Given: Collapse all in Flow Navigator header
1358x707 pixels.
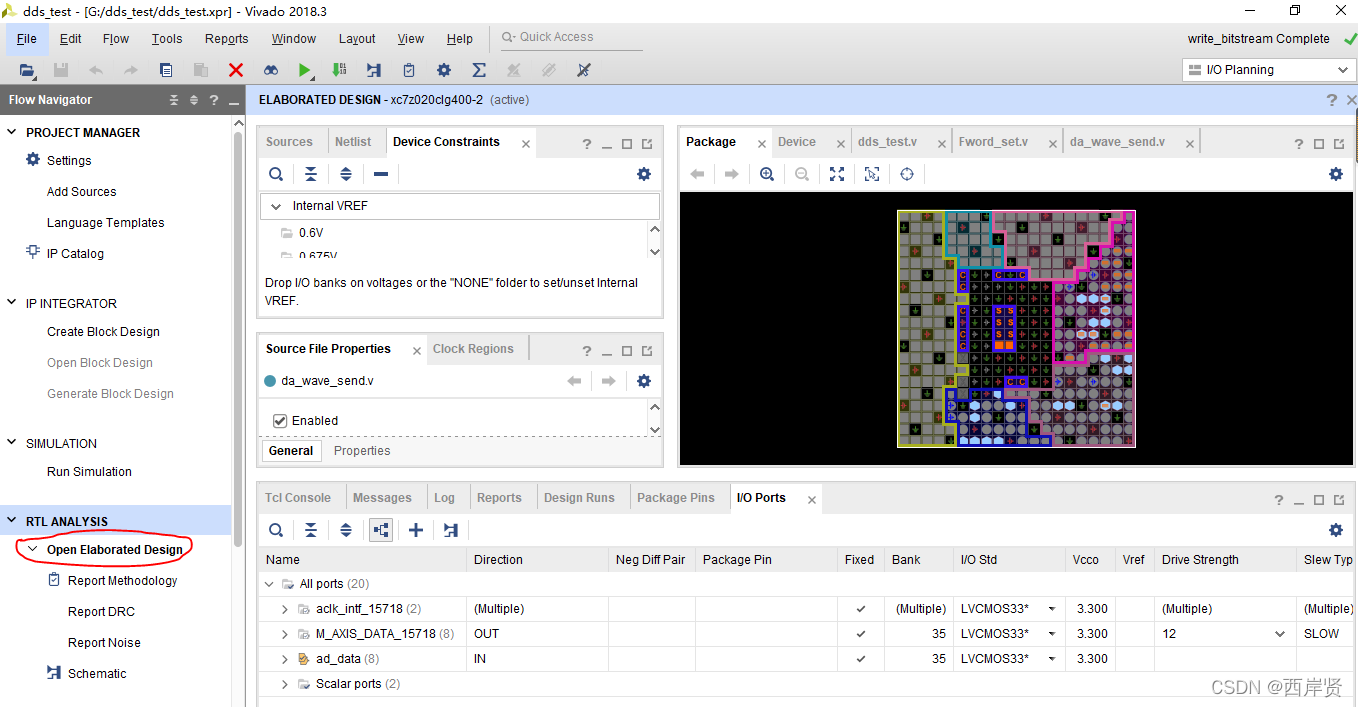Looking at the screenshot, I should (174, 100).
